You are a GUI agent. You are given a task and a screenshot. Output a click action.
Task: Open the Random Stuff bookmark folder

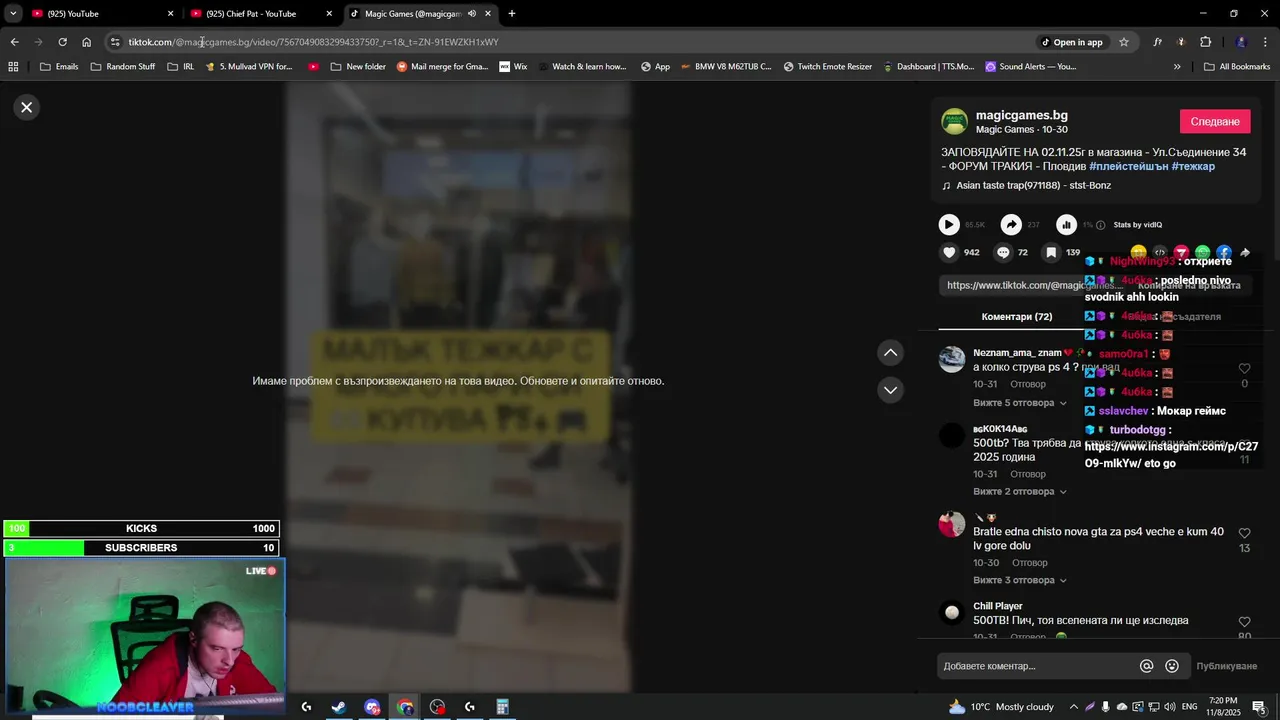pos(123,67)
